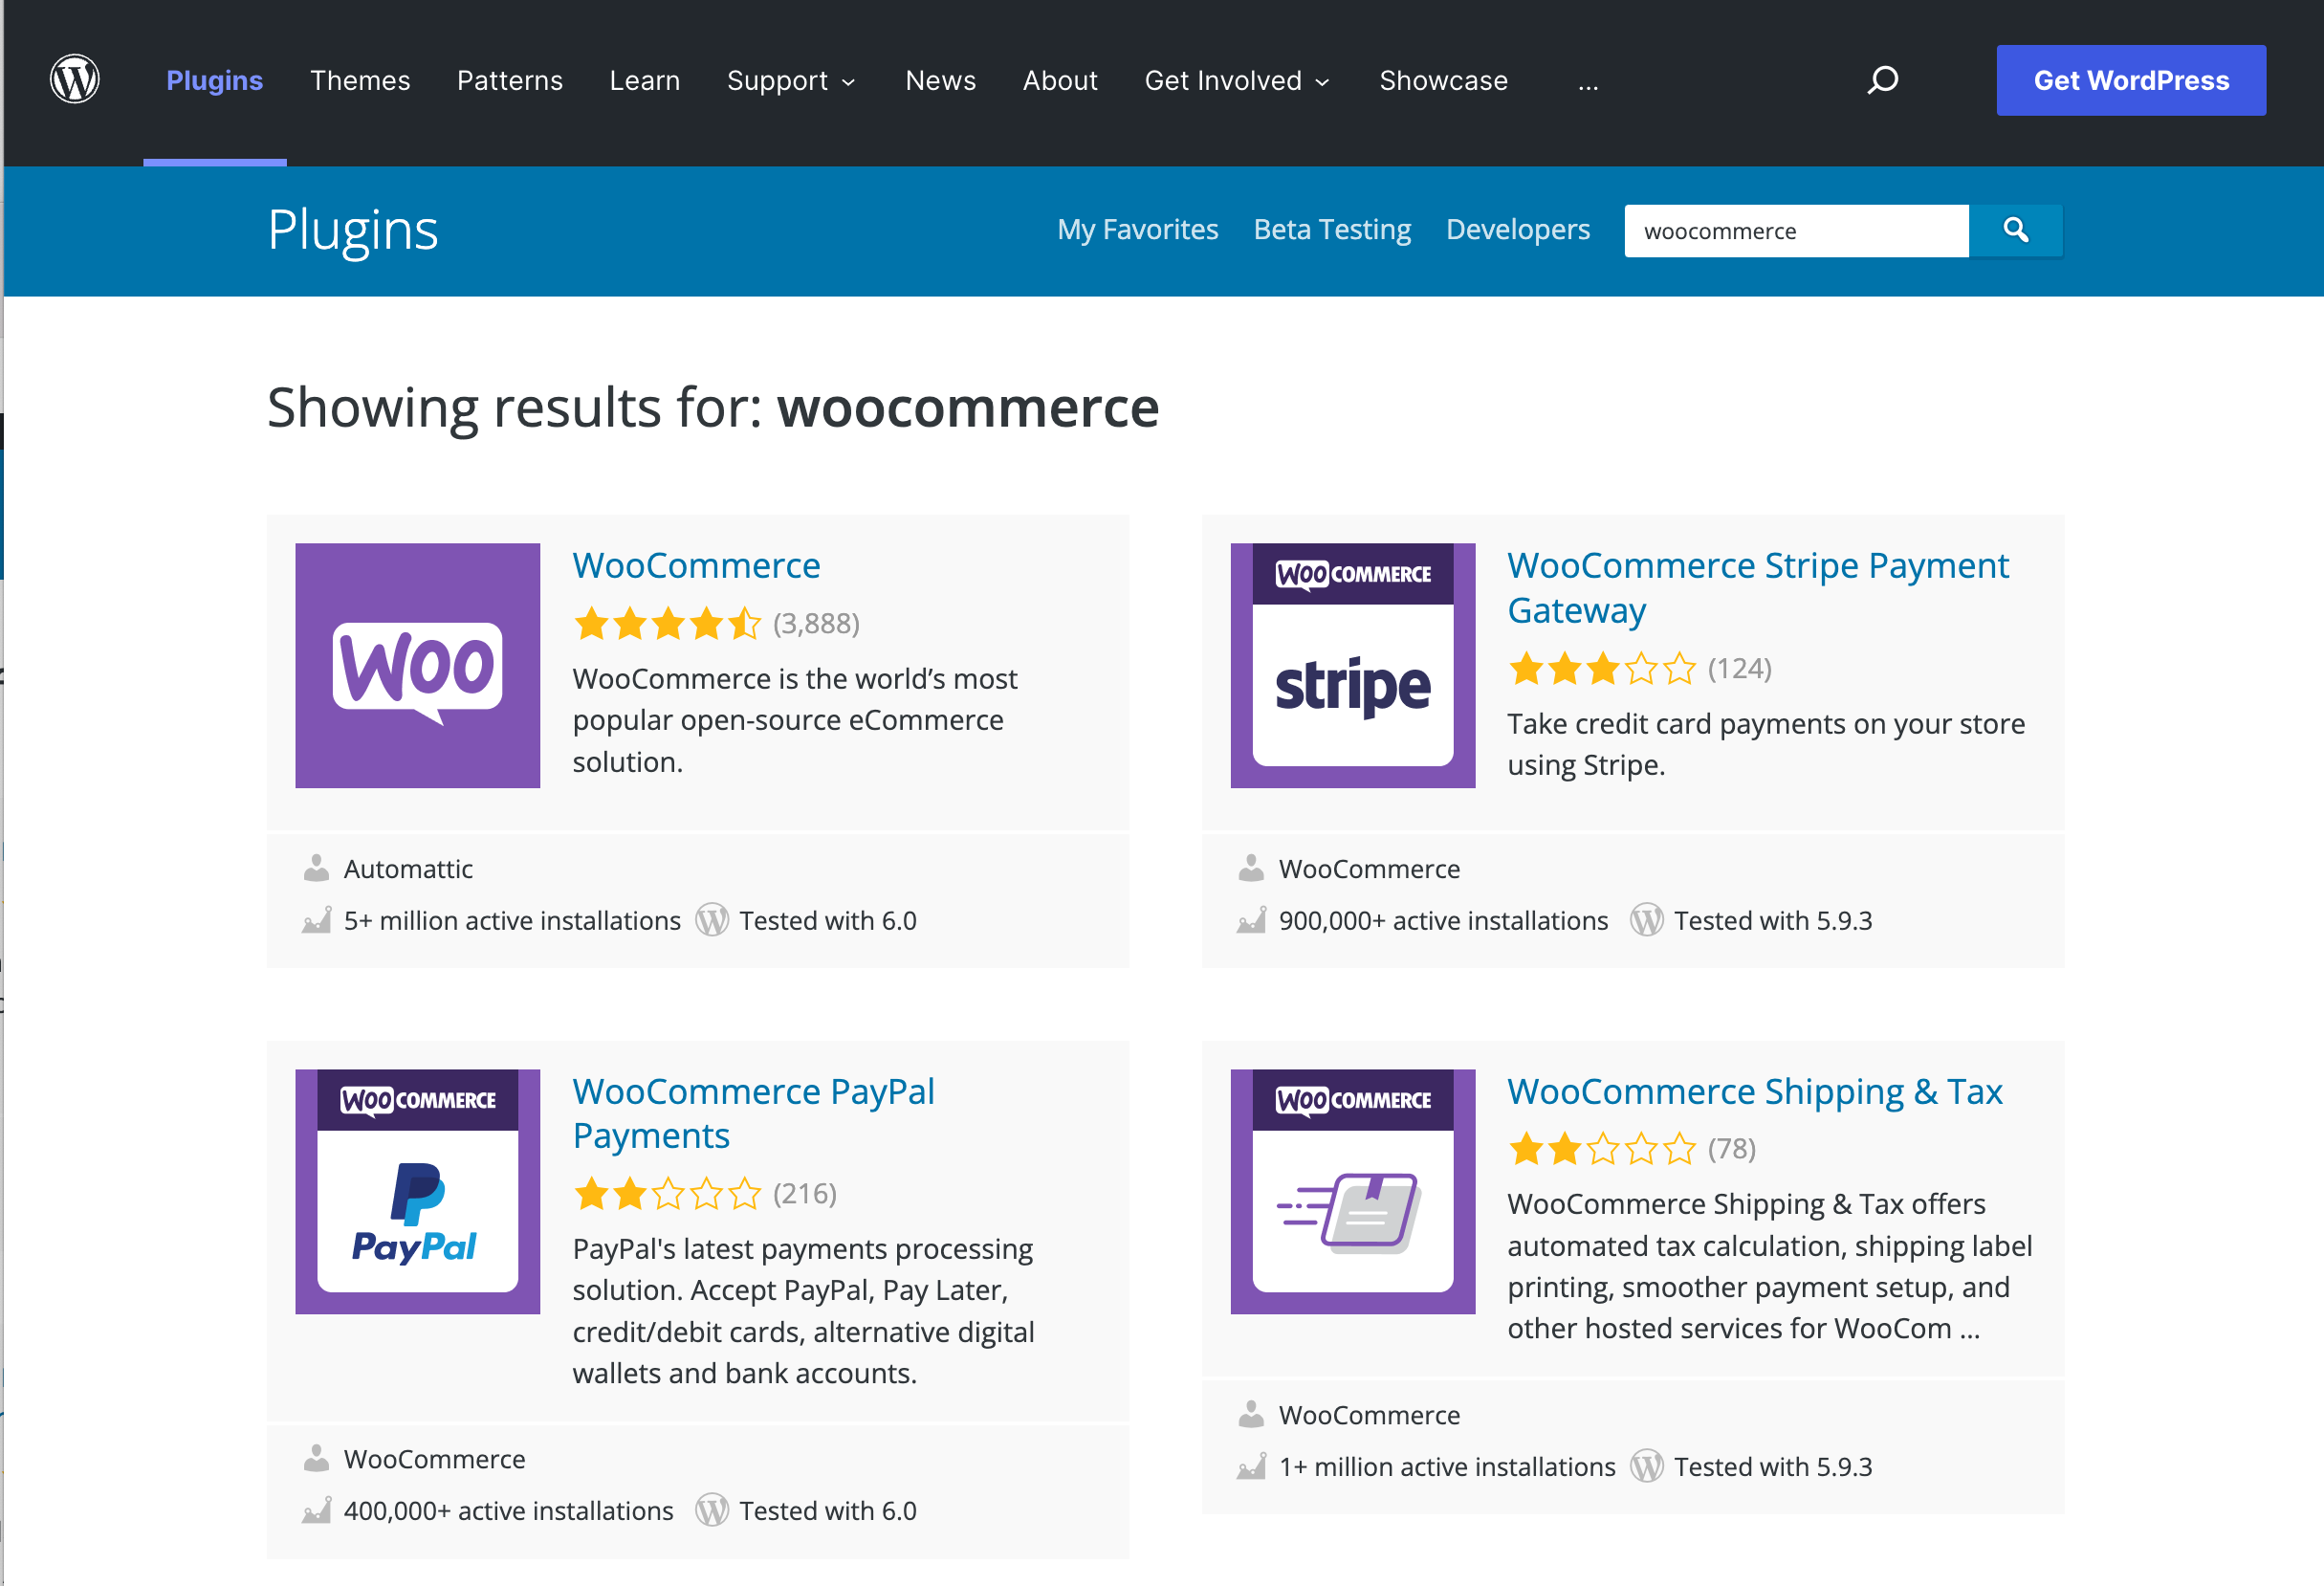Open the About menu item
2324x1586 pixels.
[1060, 80]
